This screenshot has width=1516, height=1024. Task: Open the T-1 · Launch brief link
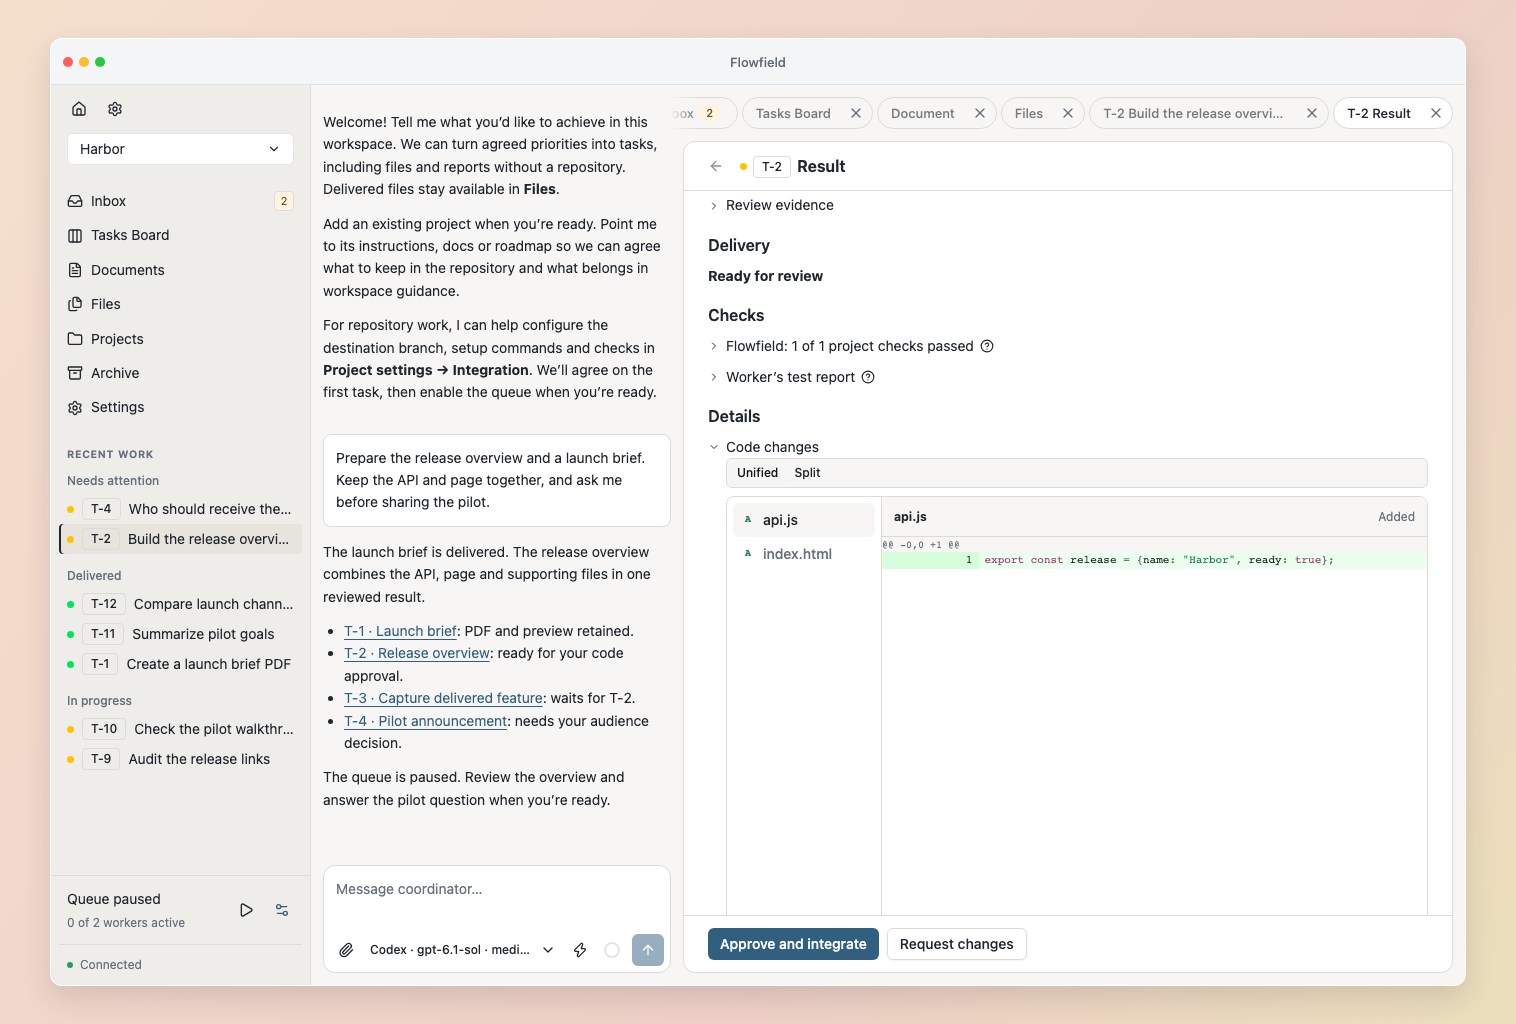pyautogui.click(x=400, y=631)
